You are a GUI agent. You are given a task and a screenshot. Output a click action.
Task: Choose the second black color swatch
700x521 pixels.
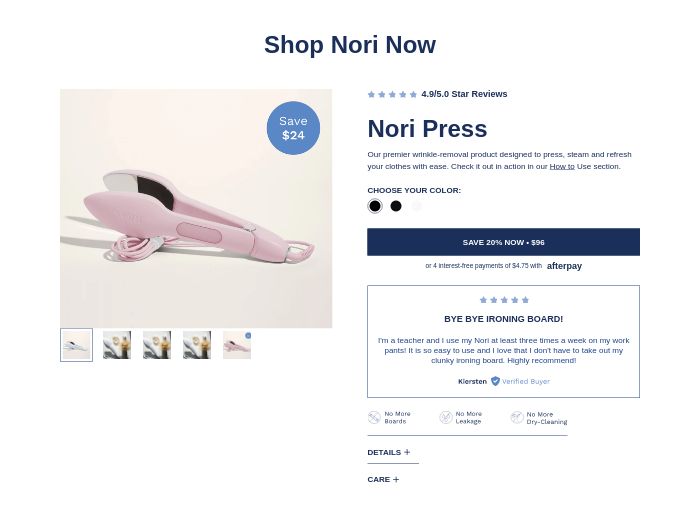coord(396,206)
